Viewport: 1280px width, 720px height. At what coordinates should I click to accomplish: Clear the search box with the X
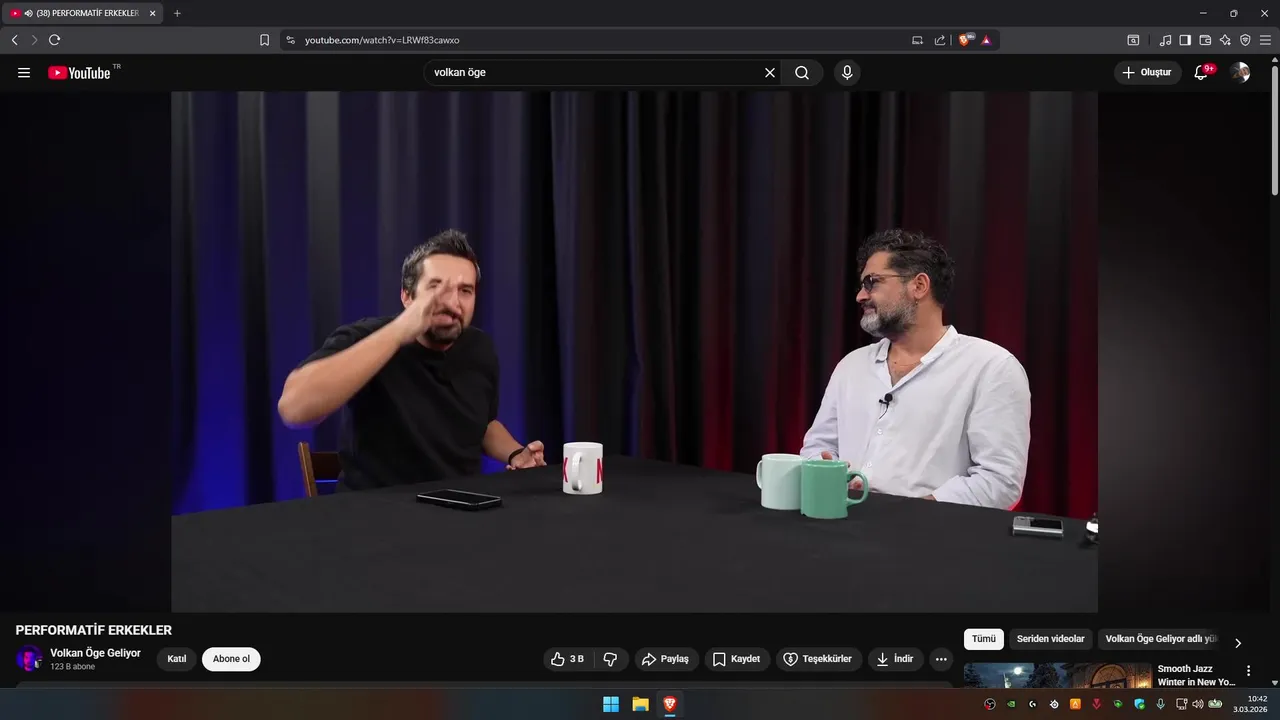(770, 73)
